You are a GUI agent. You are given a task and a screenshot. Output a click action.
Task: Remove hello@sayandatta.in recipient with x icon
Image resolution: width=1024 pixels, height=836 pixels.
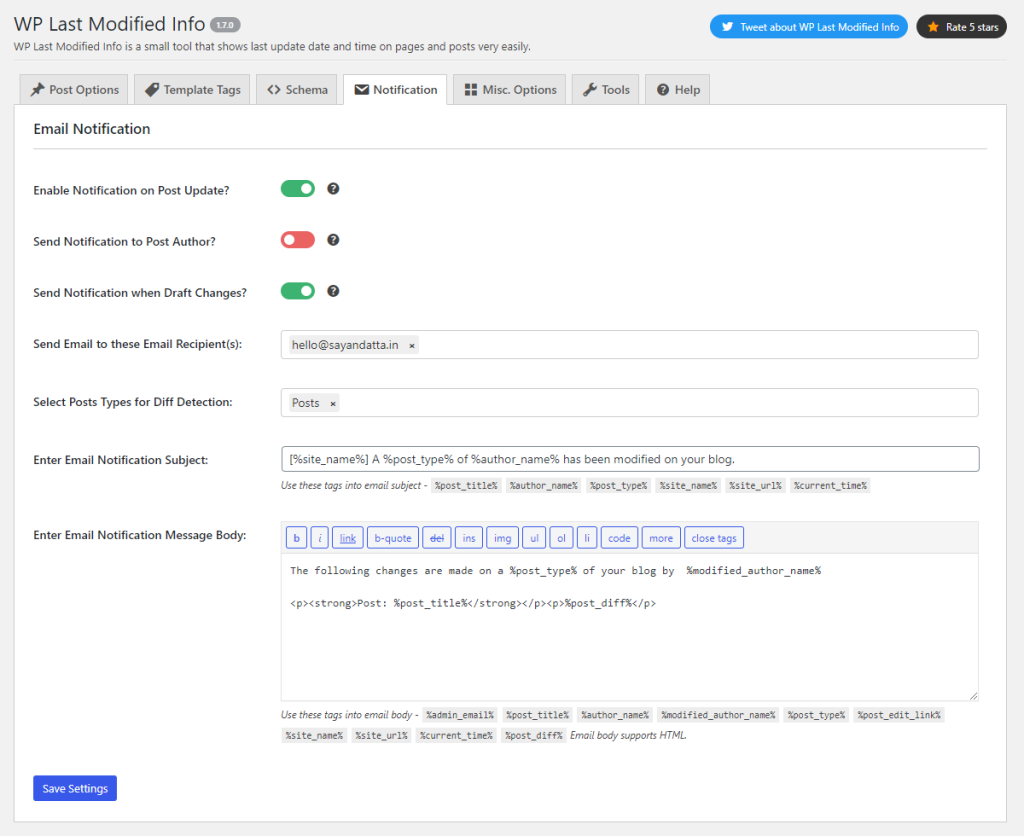(x=411, y=346)
